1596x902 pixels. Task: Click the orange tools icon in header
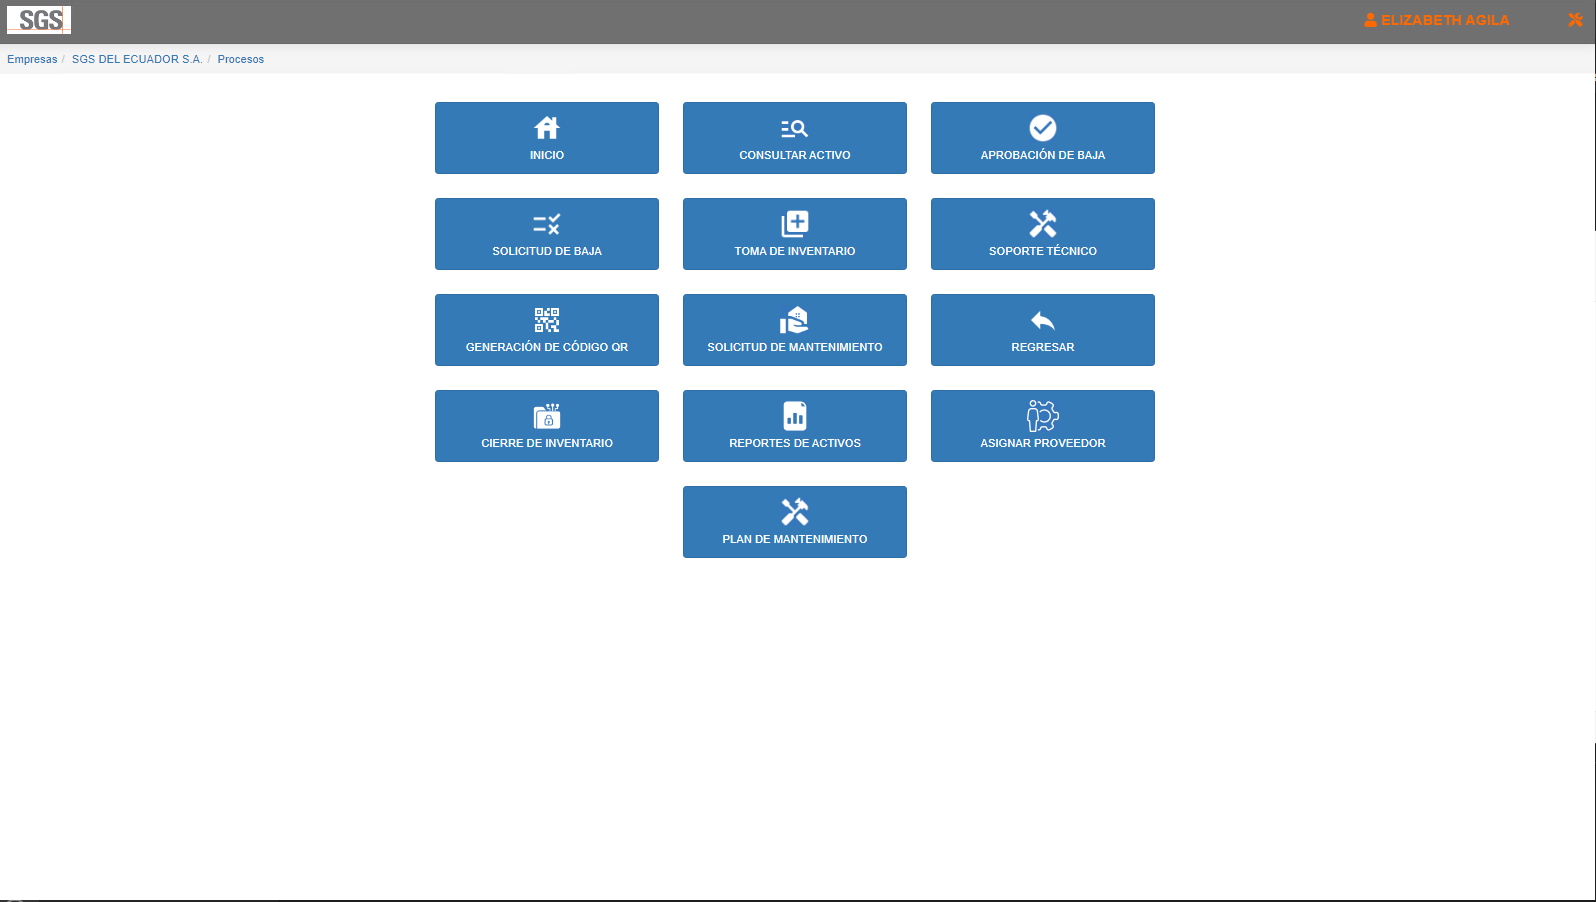click(1575, 20)
